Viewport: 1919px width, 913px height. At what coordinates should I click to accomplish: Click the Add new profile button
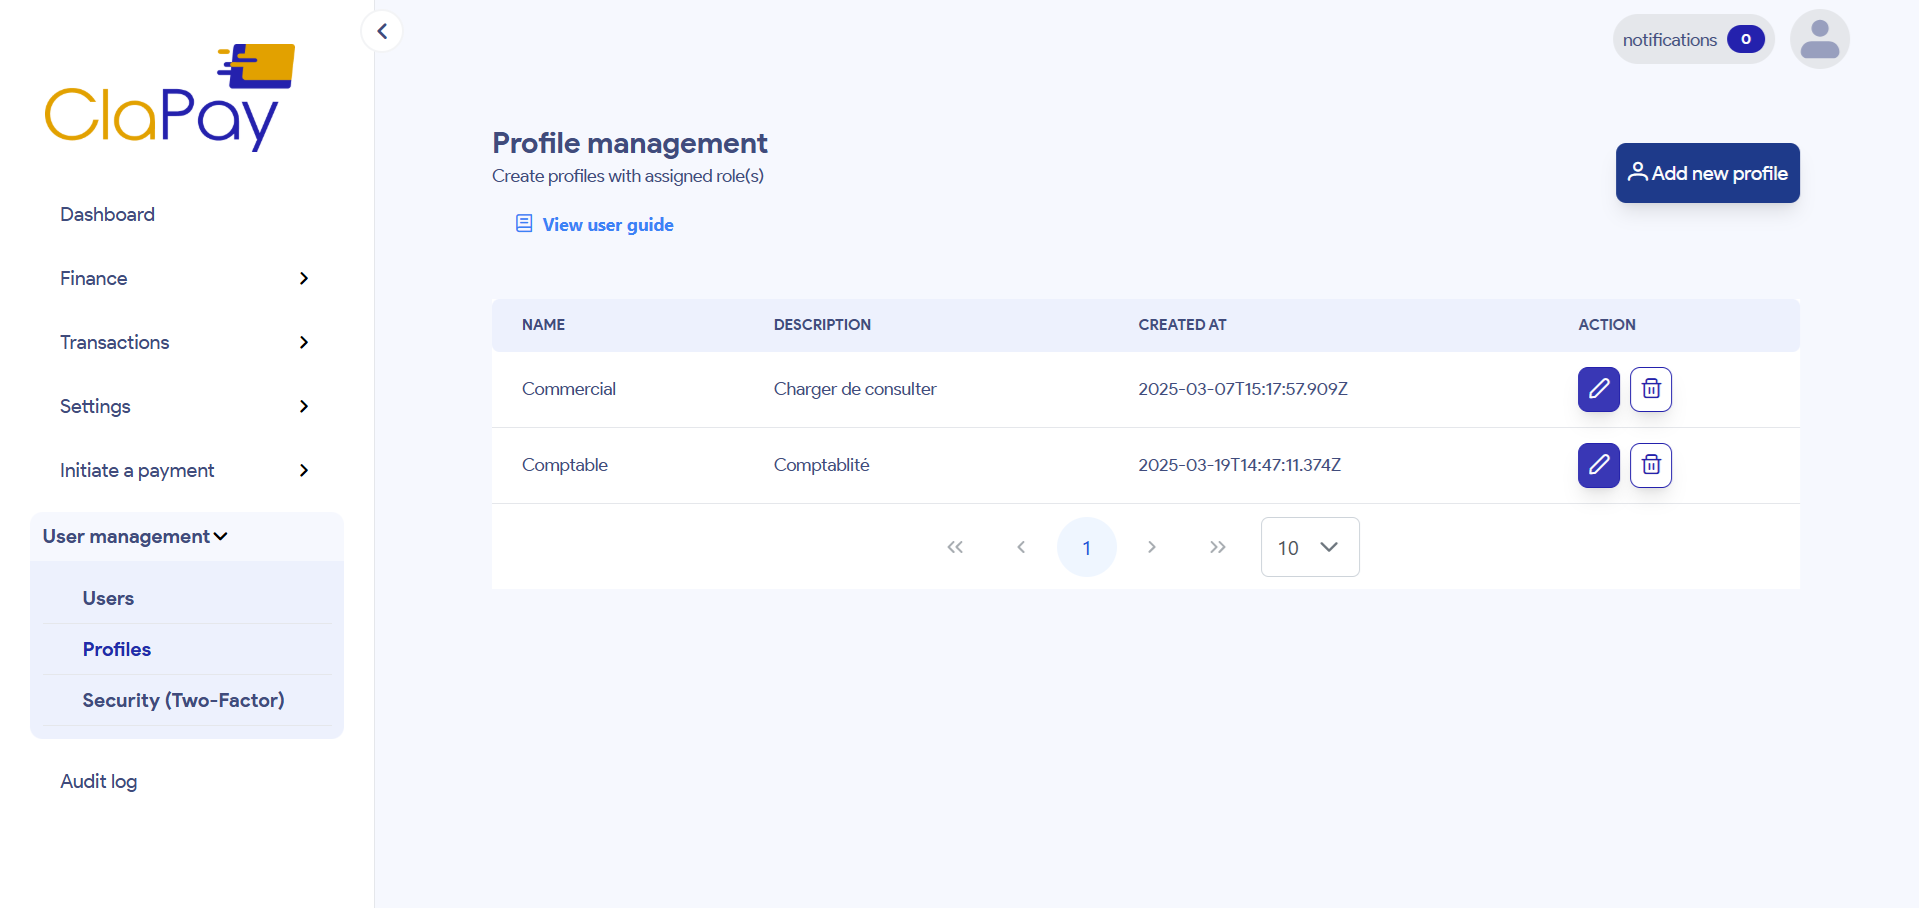[x=1707, y=173]
